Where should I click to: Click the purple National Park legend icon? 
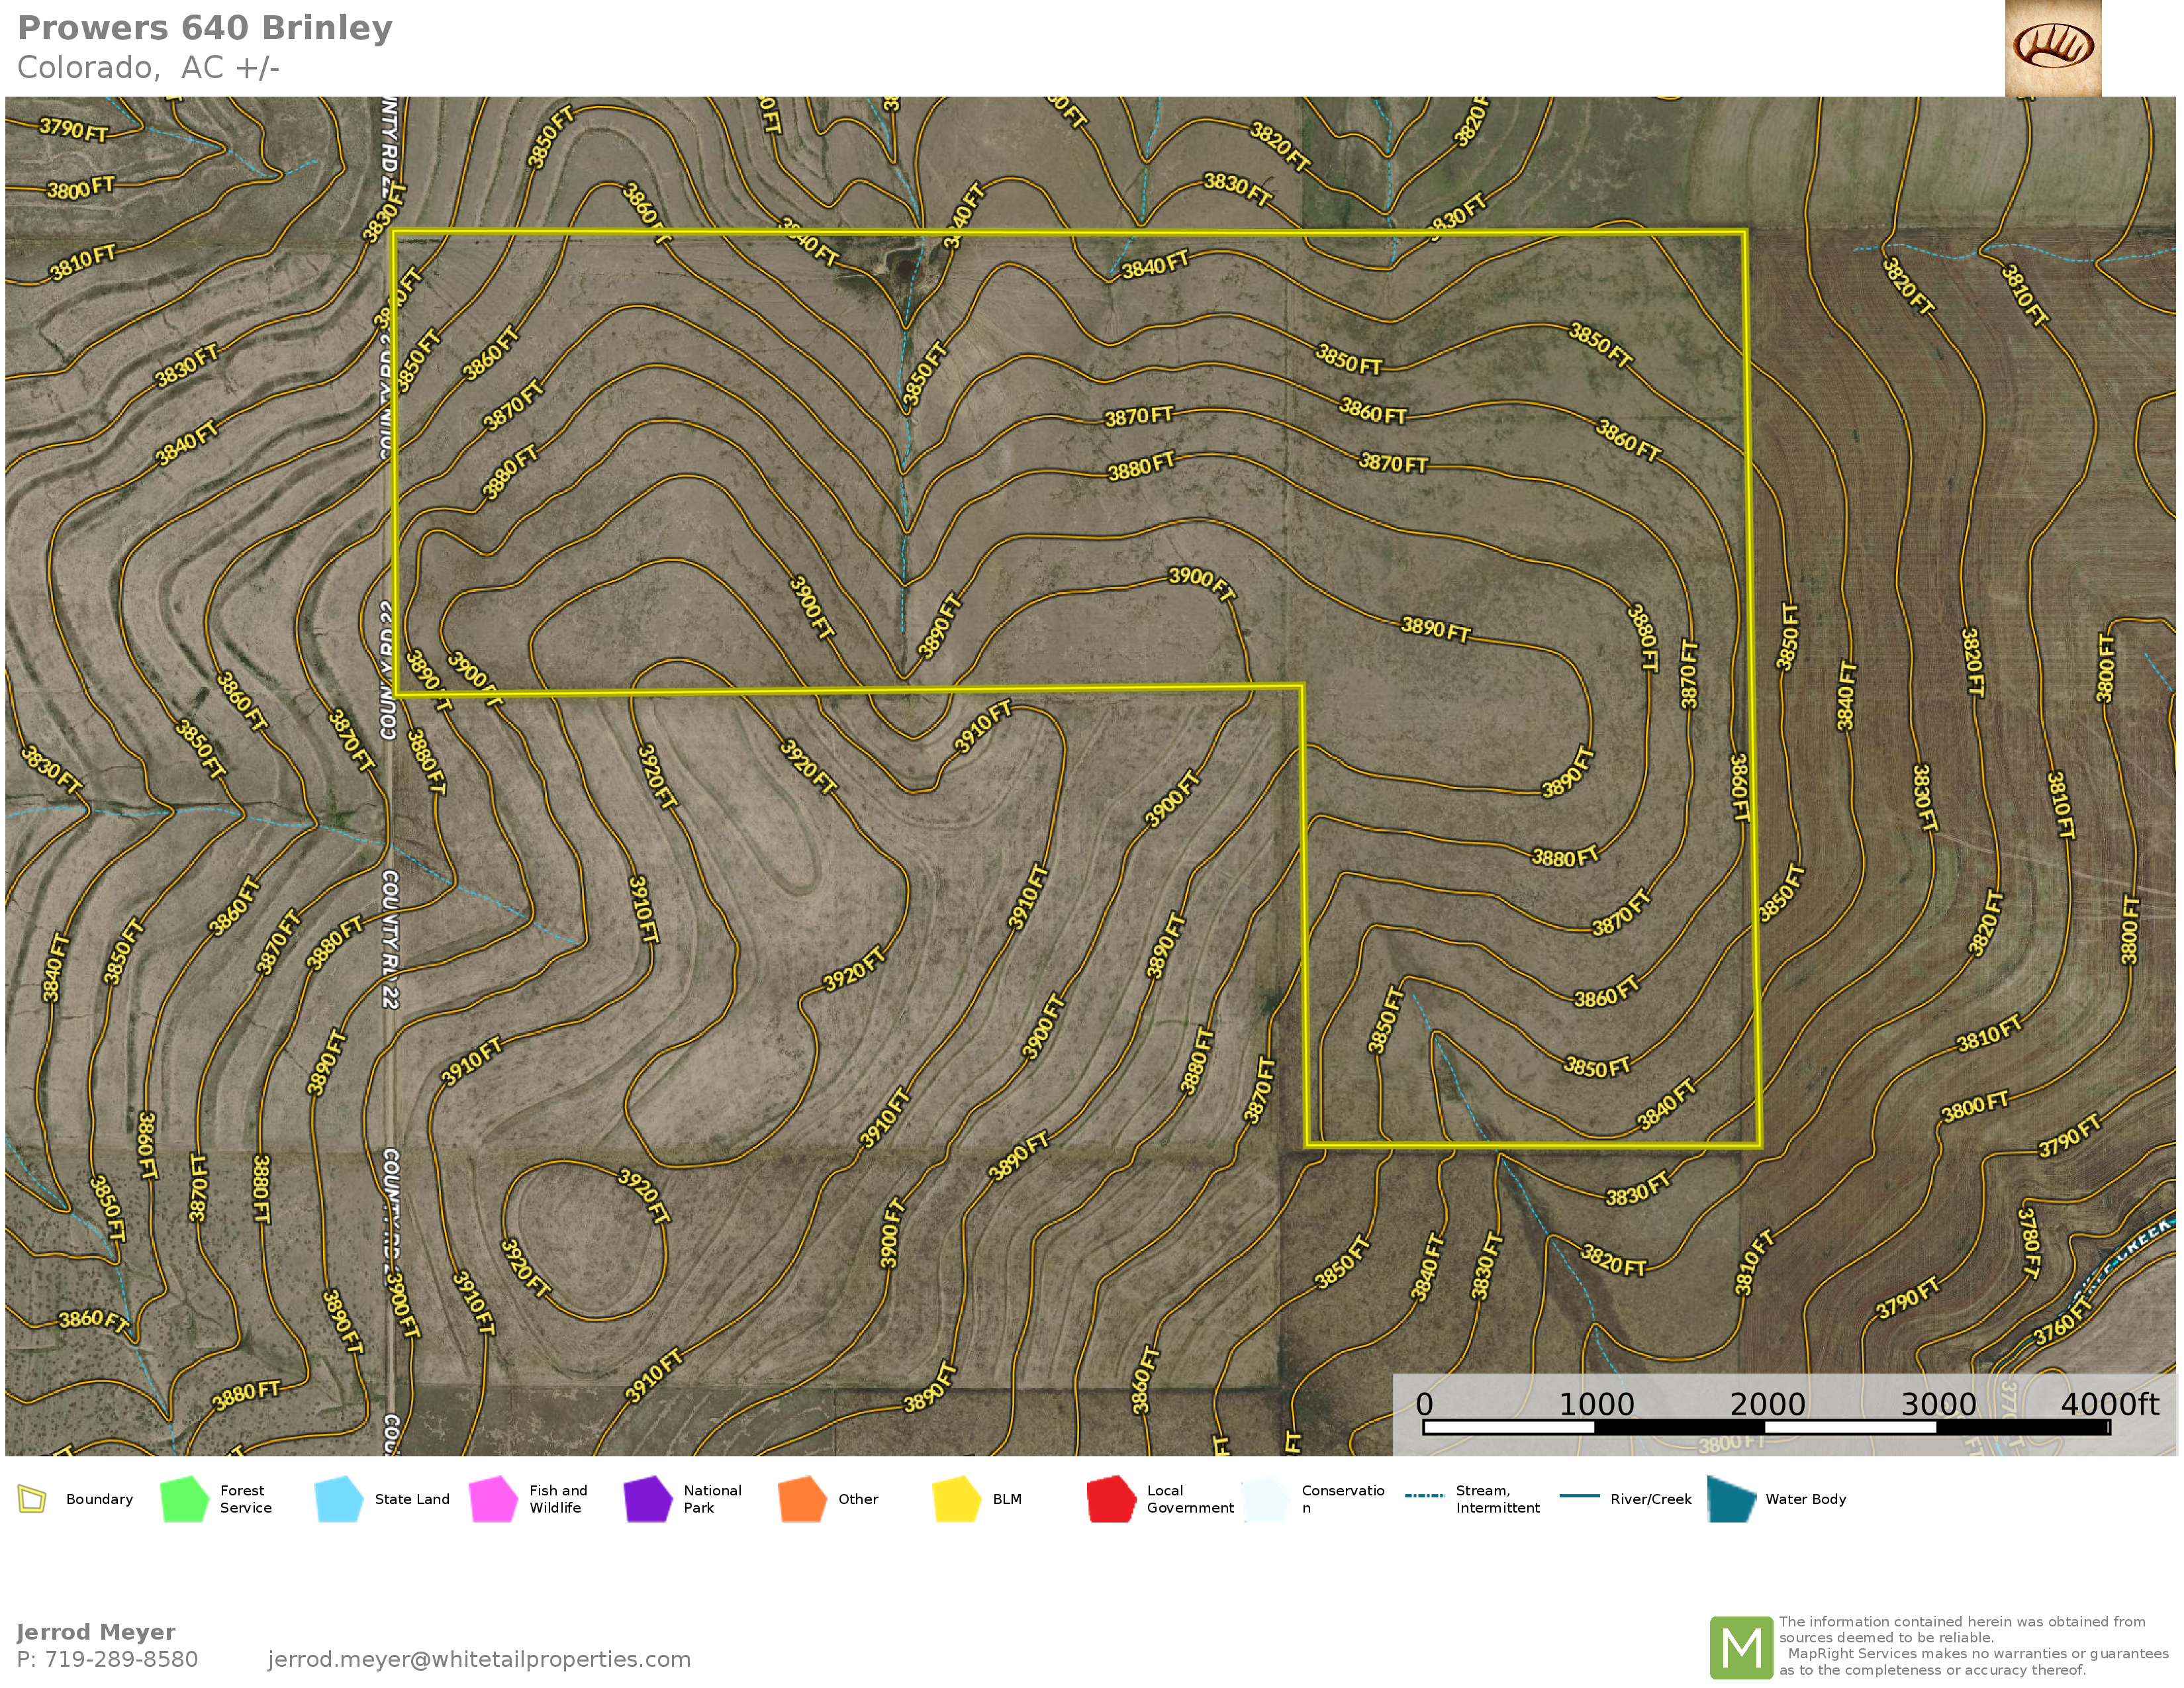point(648,1499)
